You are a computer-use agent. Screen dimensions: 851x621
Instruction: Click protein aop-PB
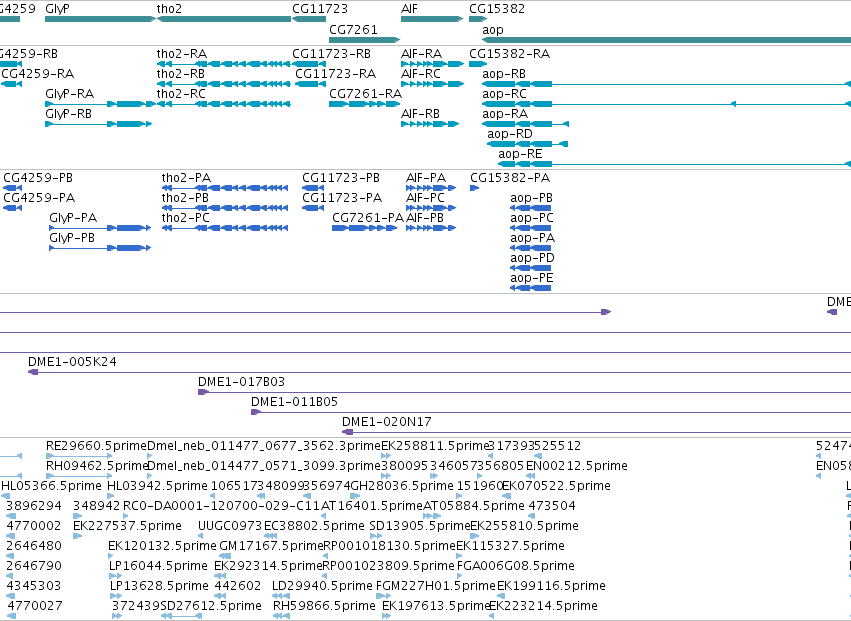[x=531, y=208]
